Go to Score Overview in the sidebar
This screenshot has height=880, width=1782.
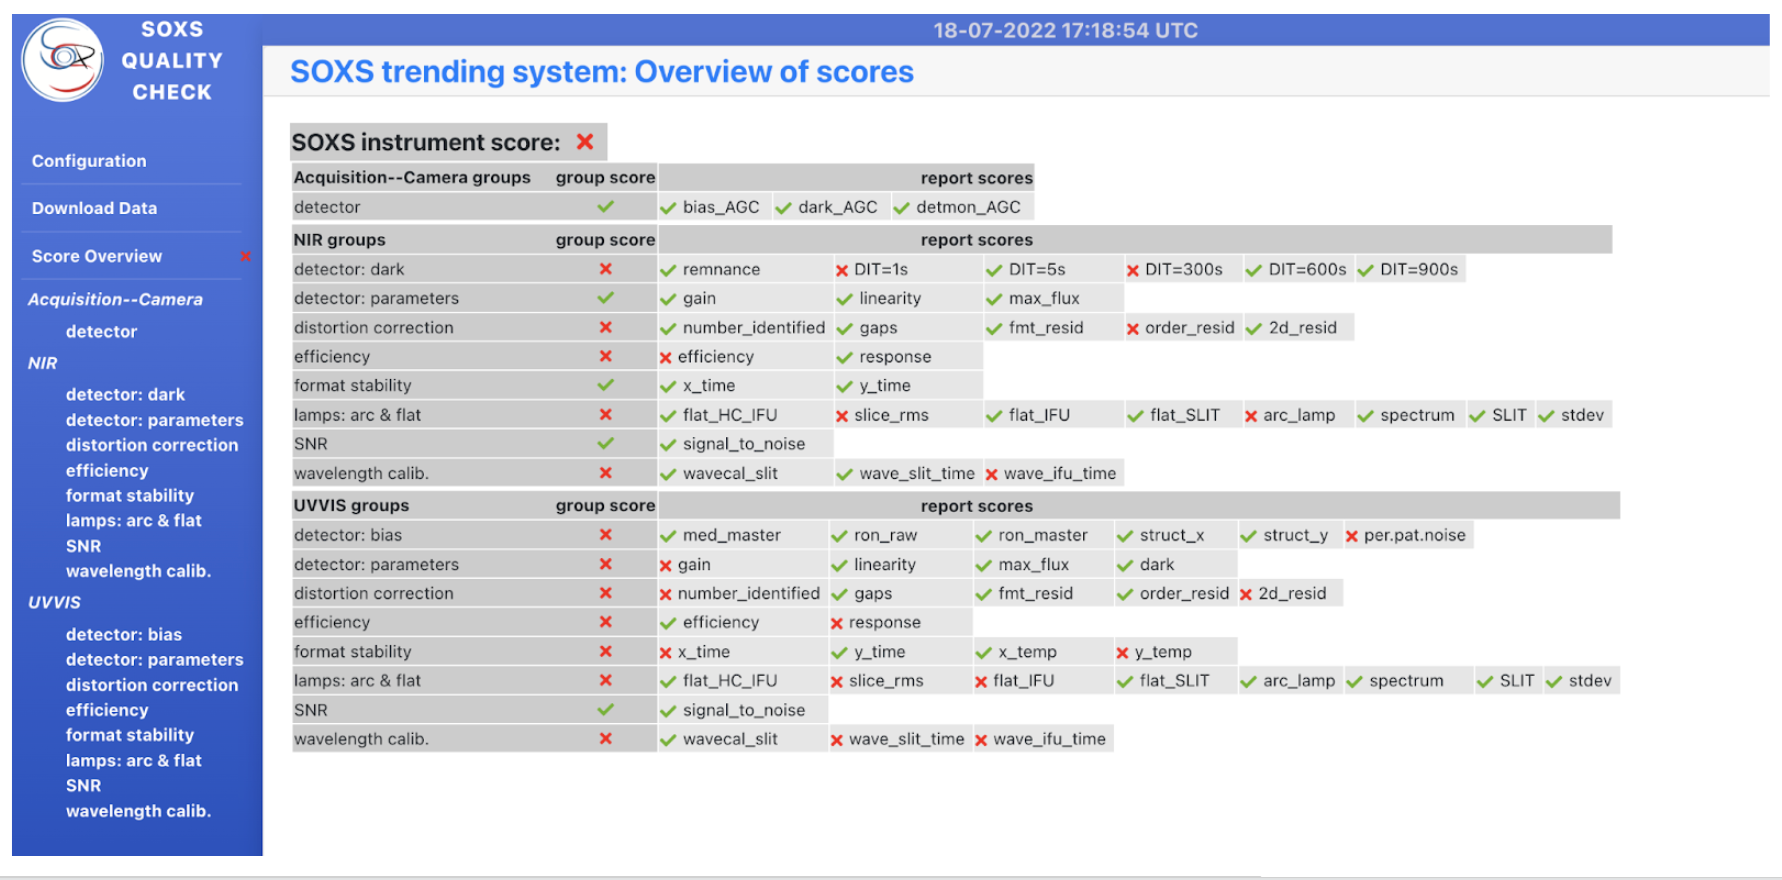tap(97, 256)
